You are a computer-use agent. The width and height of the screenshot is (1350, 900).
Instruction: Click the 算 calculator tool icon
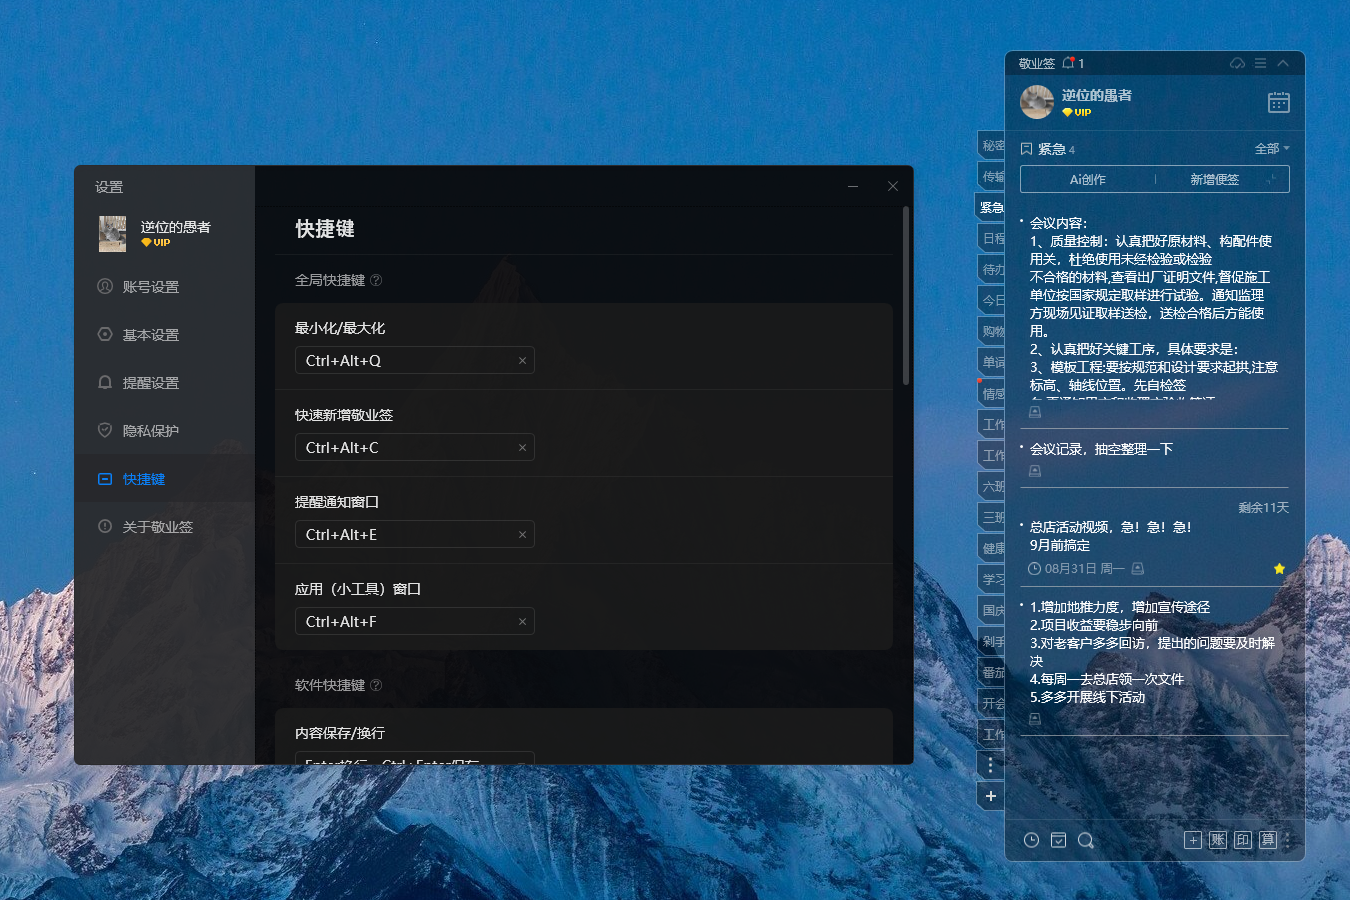1268,840
